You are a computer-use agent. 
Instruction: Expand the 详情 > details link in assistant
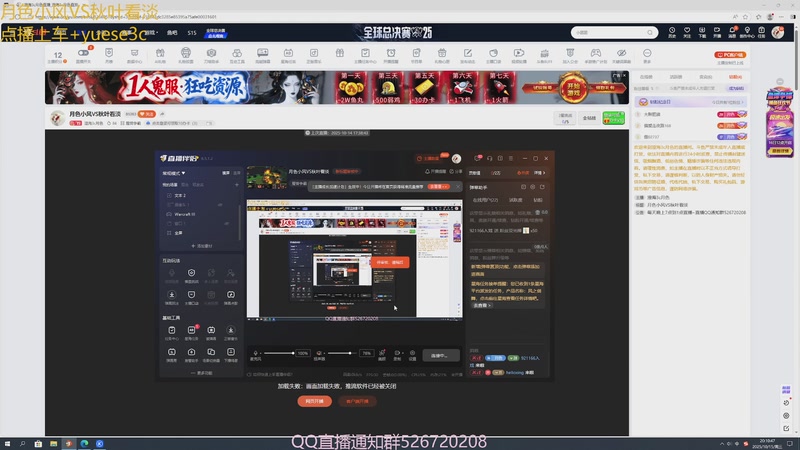coord(540,173)
